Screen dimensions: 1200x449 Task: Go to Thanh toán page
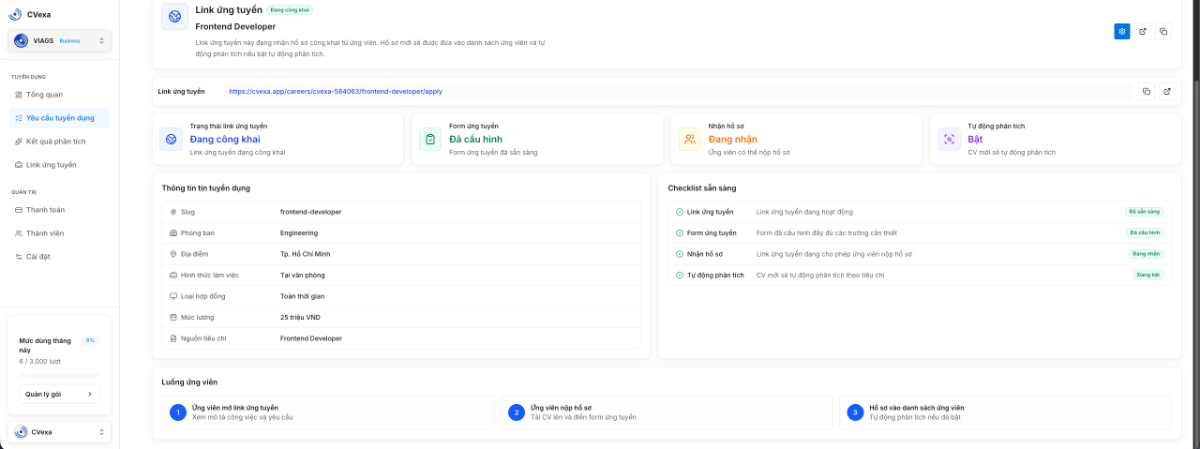click(x=59, y=210)
